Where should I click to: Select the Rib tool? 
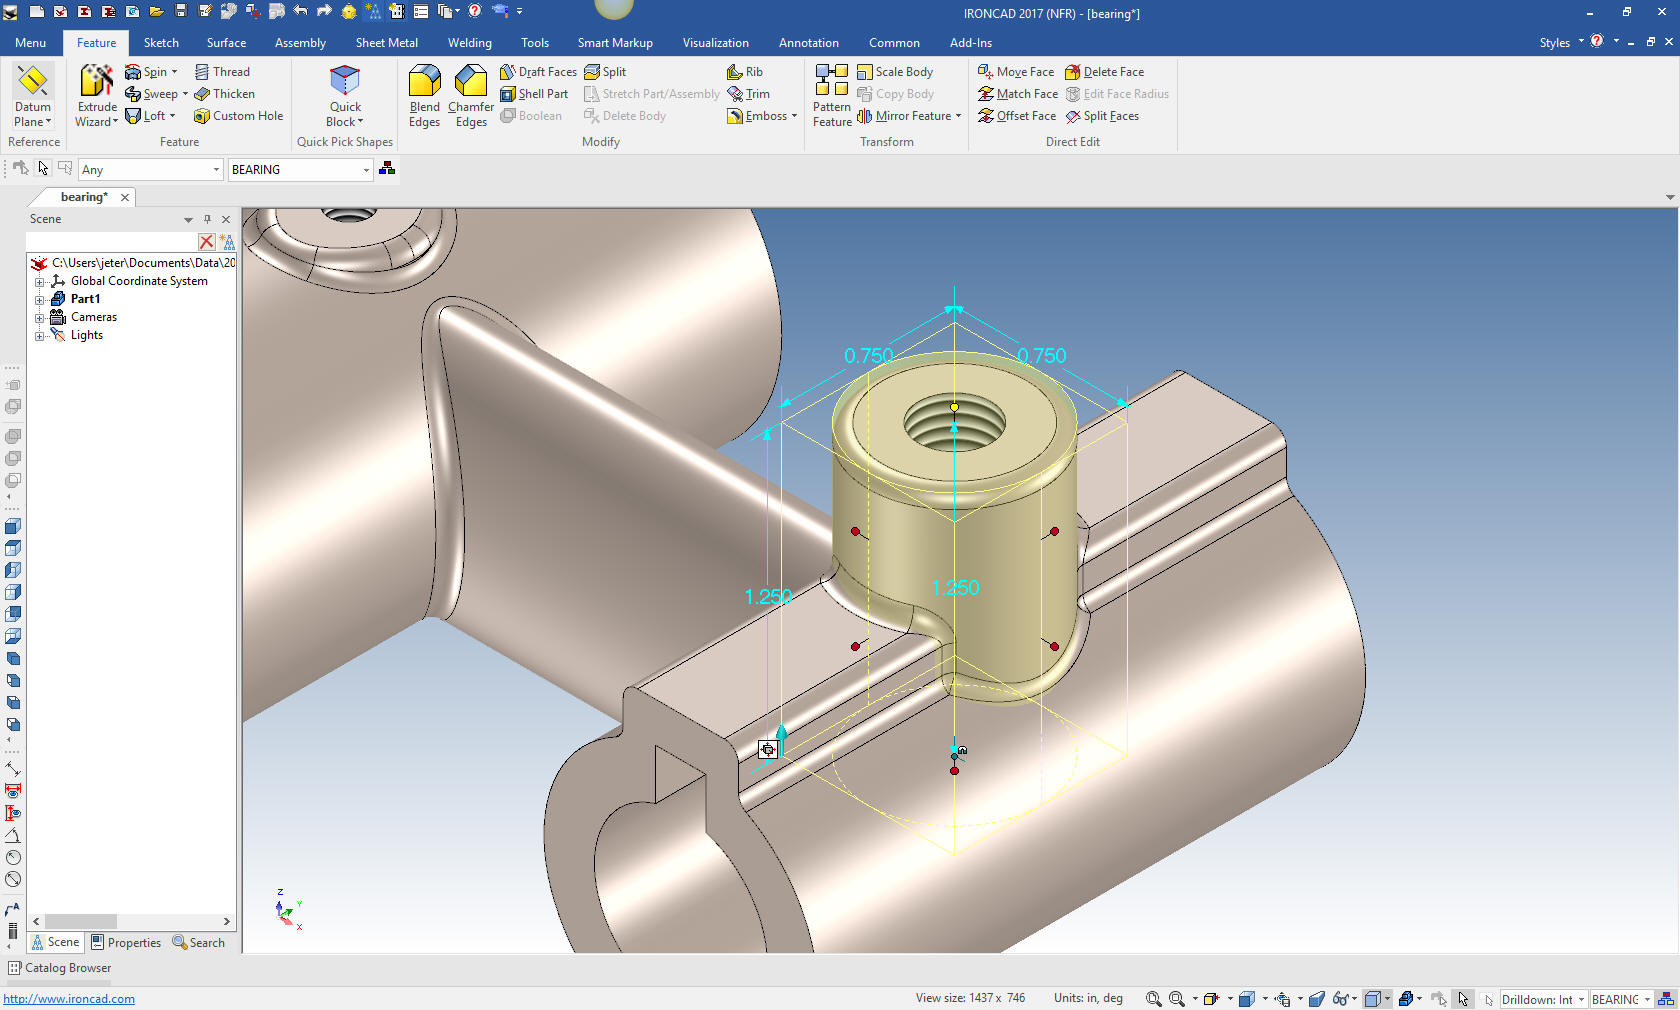tap(745, 72)
